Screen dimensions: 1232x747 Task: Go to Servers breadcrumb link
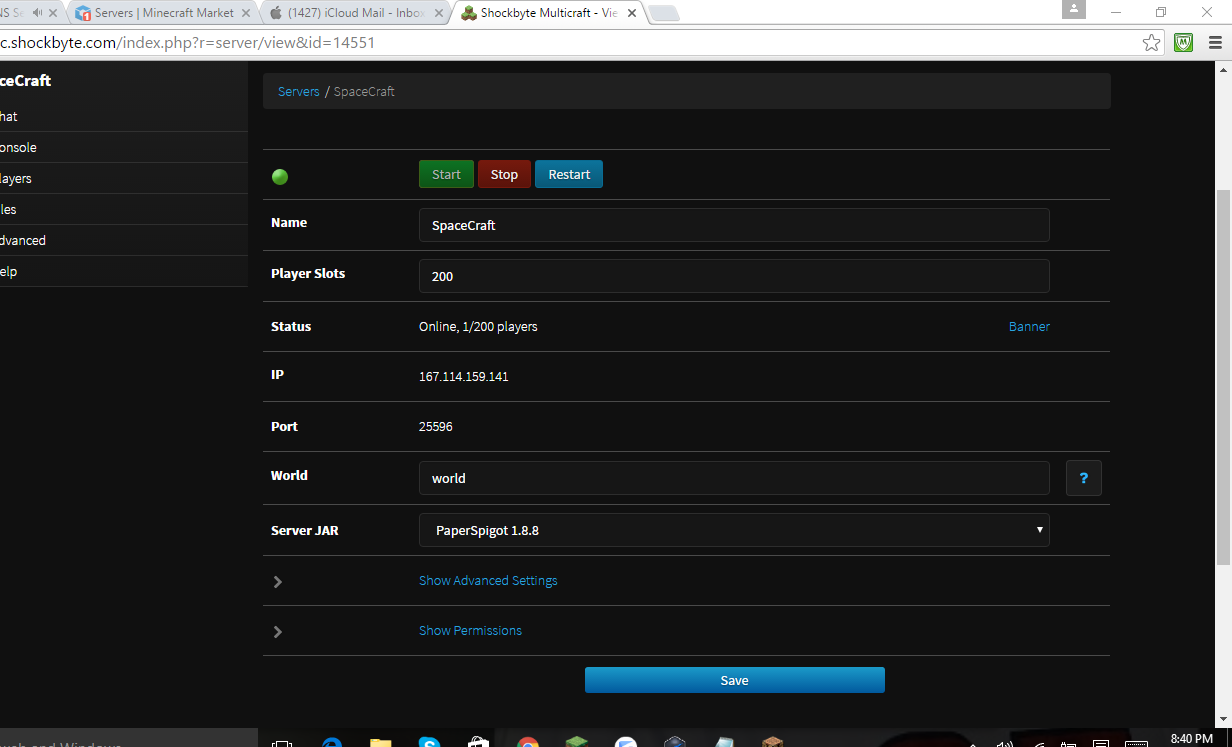299,91
